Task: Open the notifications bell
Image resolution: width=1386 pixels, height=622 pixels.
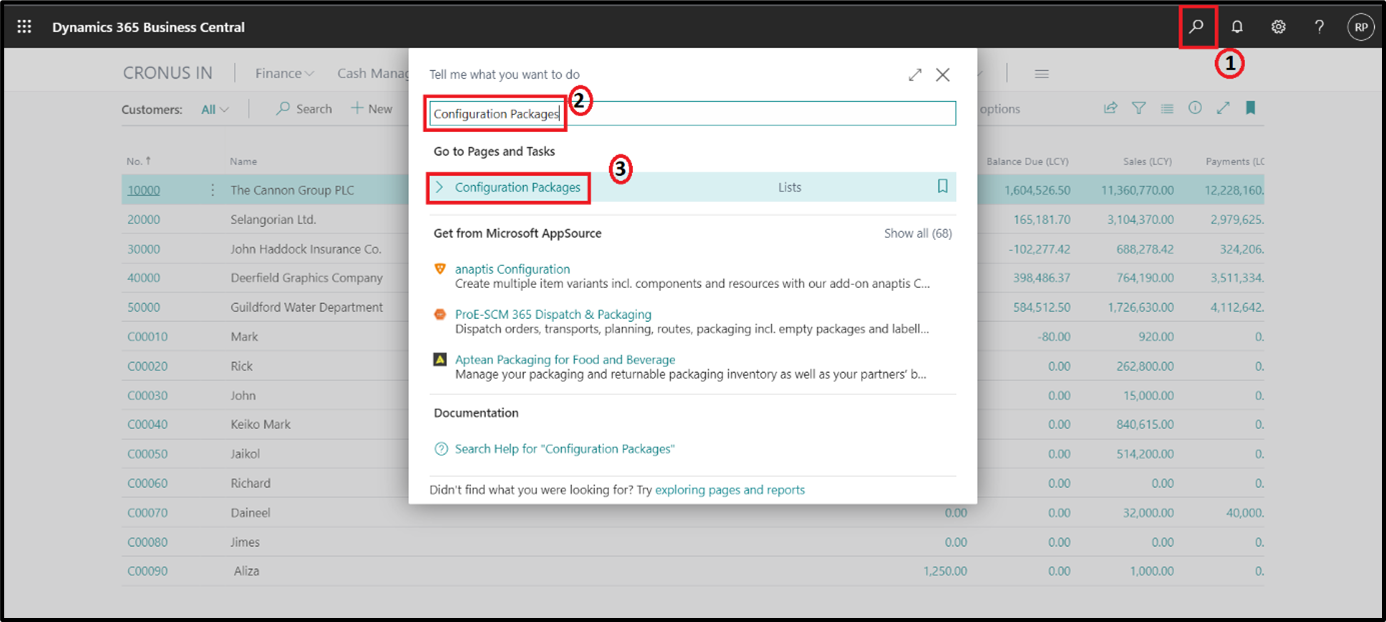Action: tap(1237, 27)
